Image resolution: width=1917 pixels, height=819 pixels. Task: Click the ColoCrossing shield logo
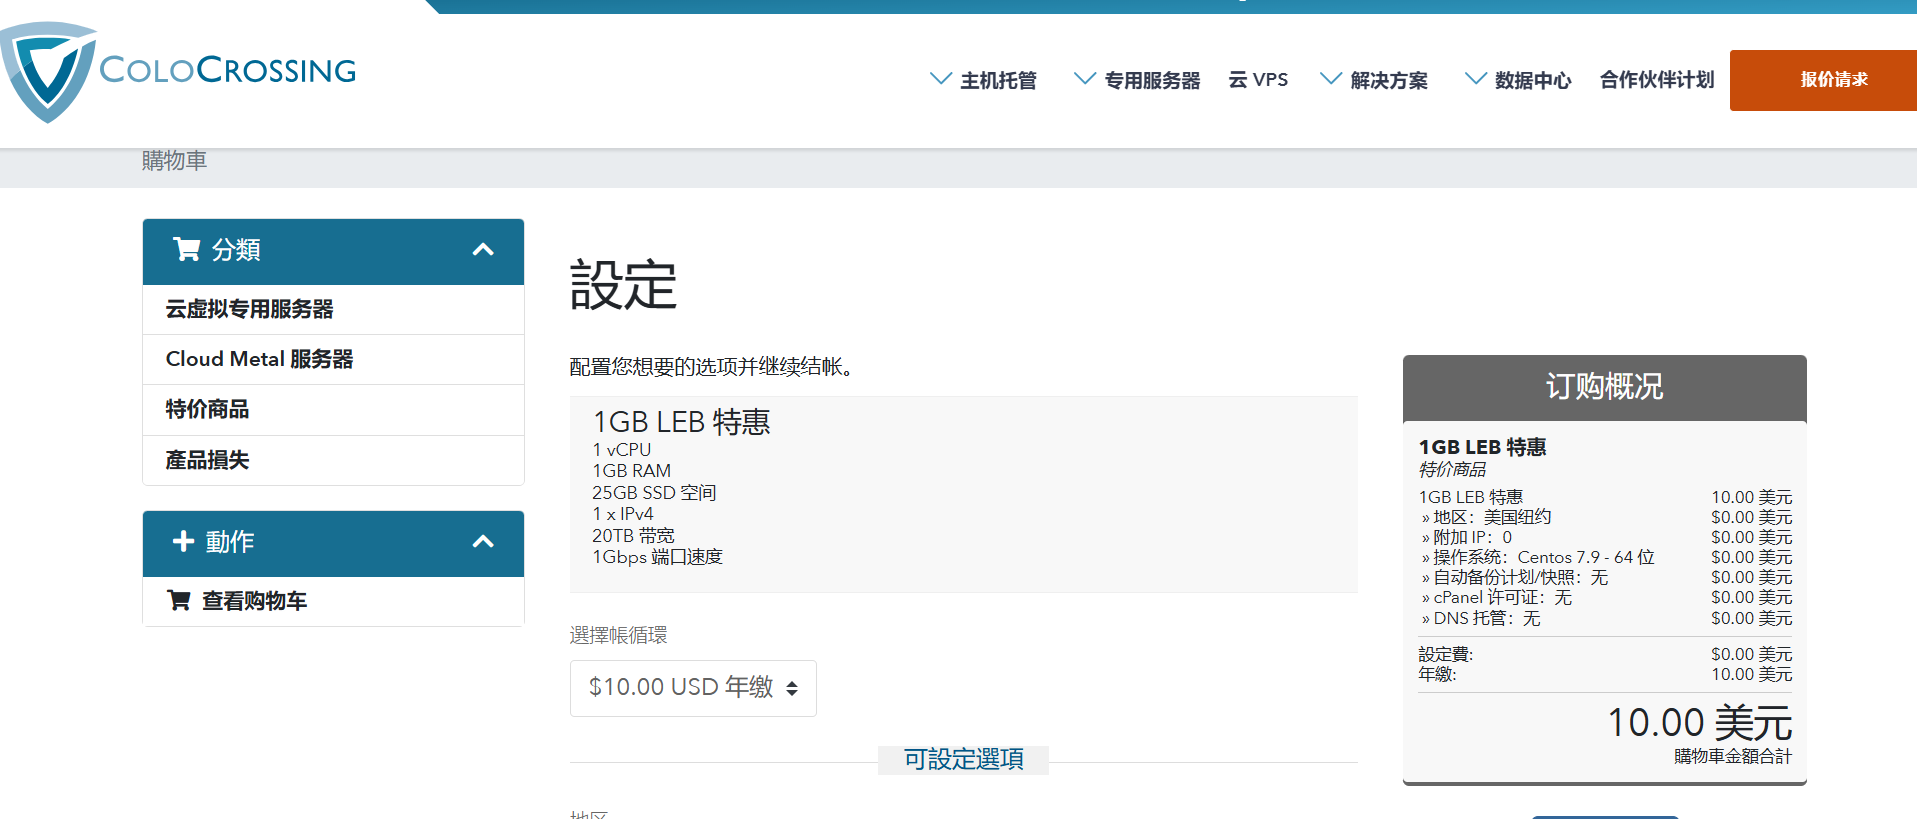pos(48,72)
